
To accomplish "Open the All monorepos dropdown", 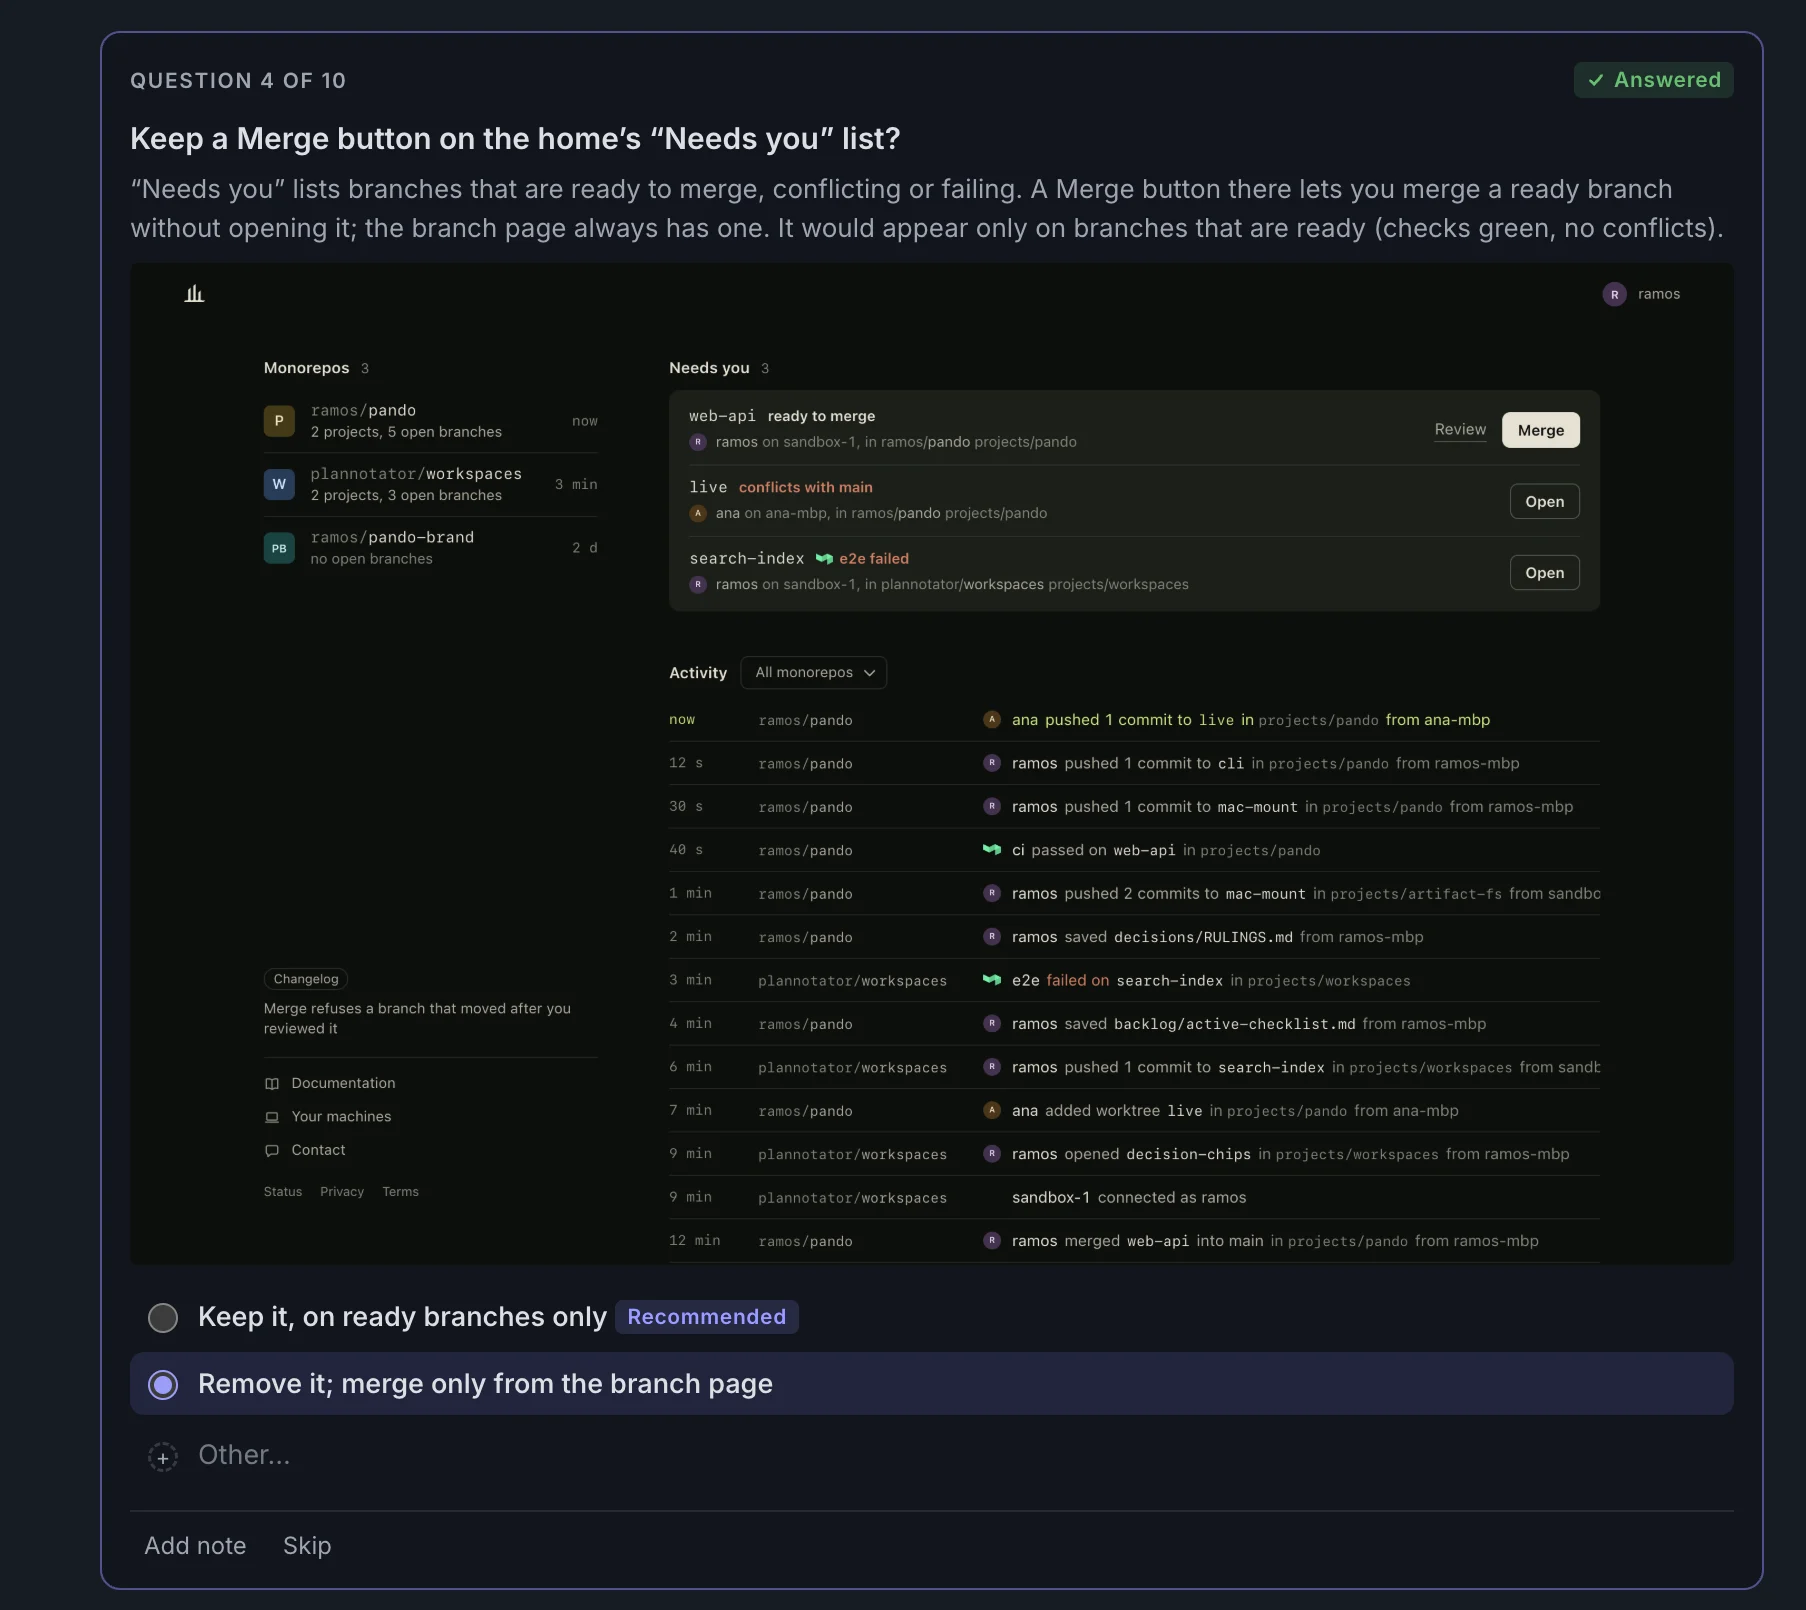I will (x=814, y=673).
